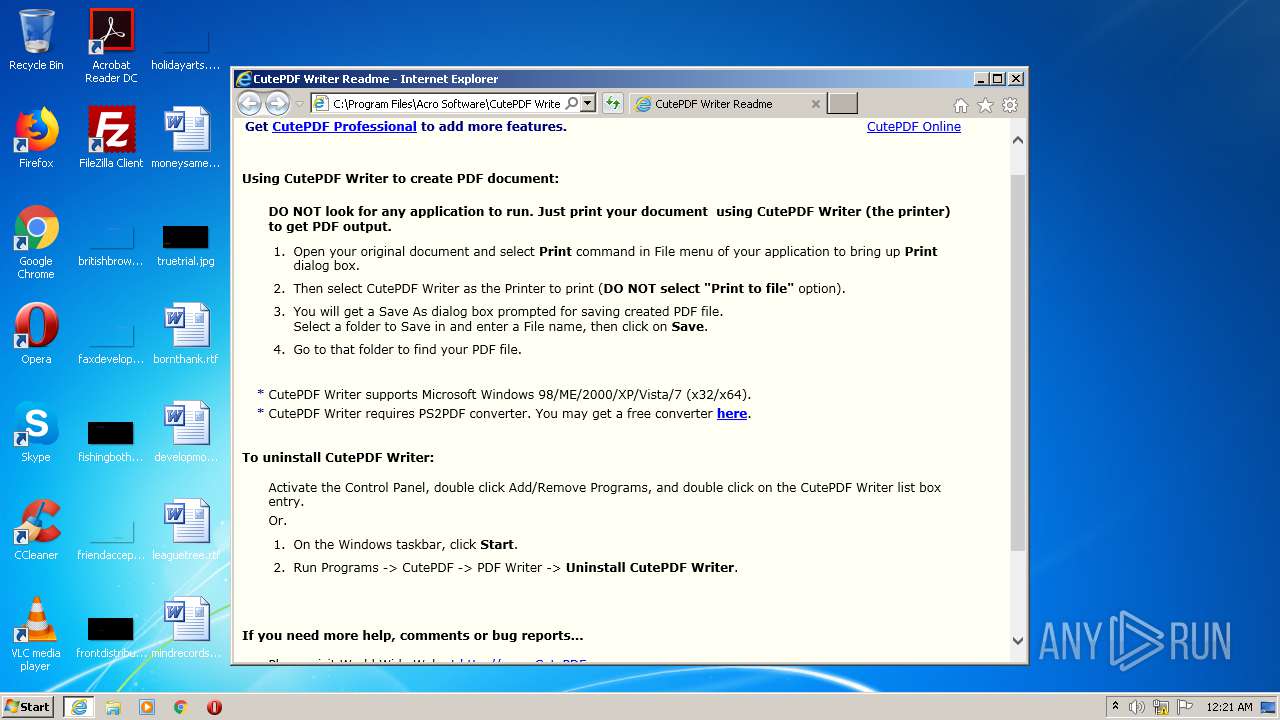The width and height of the screenshot is (1280, 720).
Task: Click the volume speaker tray icon
Action: coord(1137,707)
